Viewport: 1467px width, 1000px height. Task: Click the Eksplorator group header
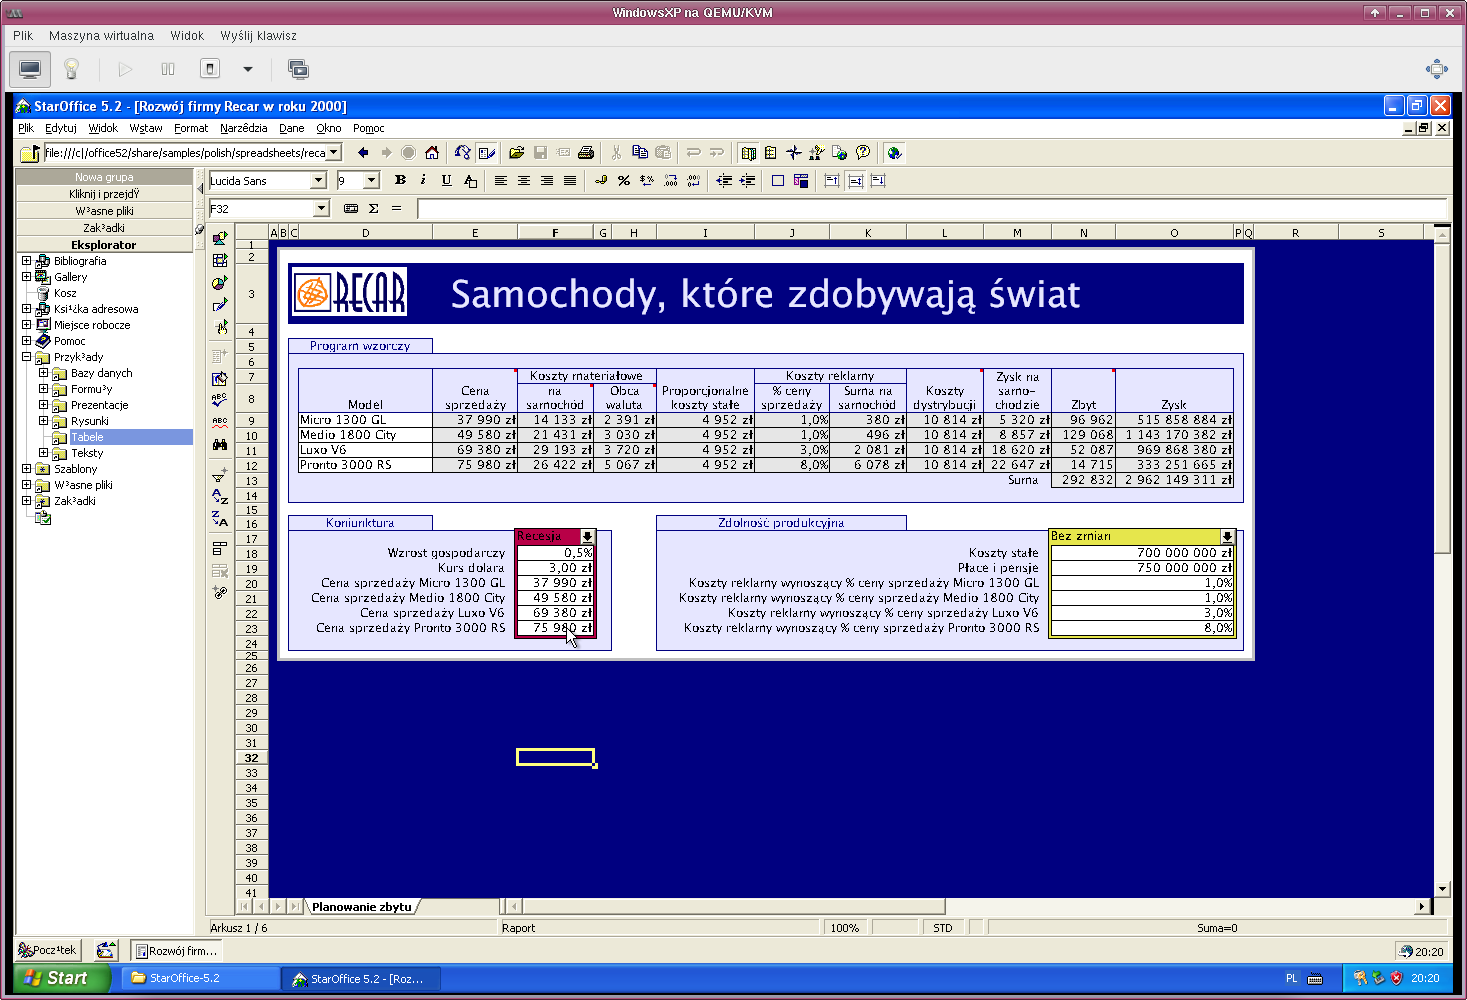click(104, 245)
